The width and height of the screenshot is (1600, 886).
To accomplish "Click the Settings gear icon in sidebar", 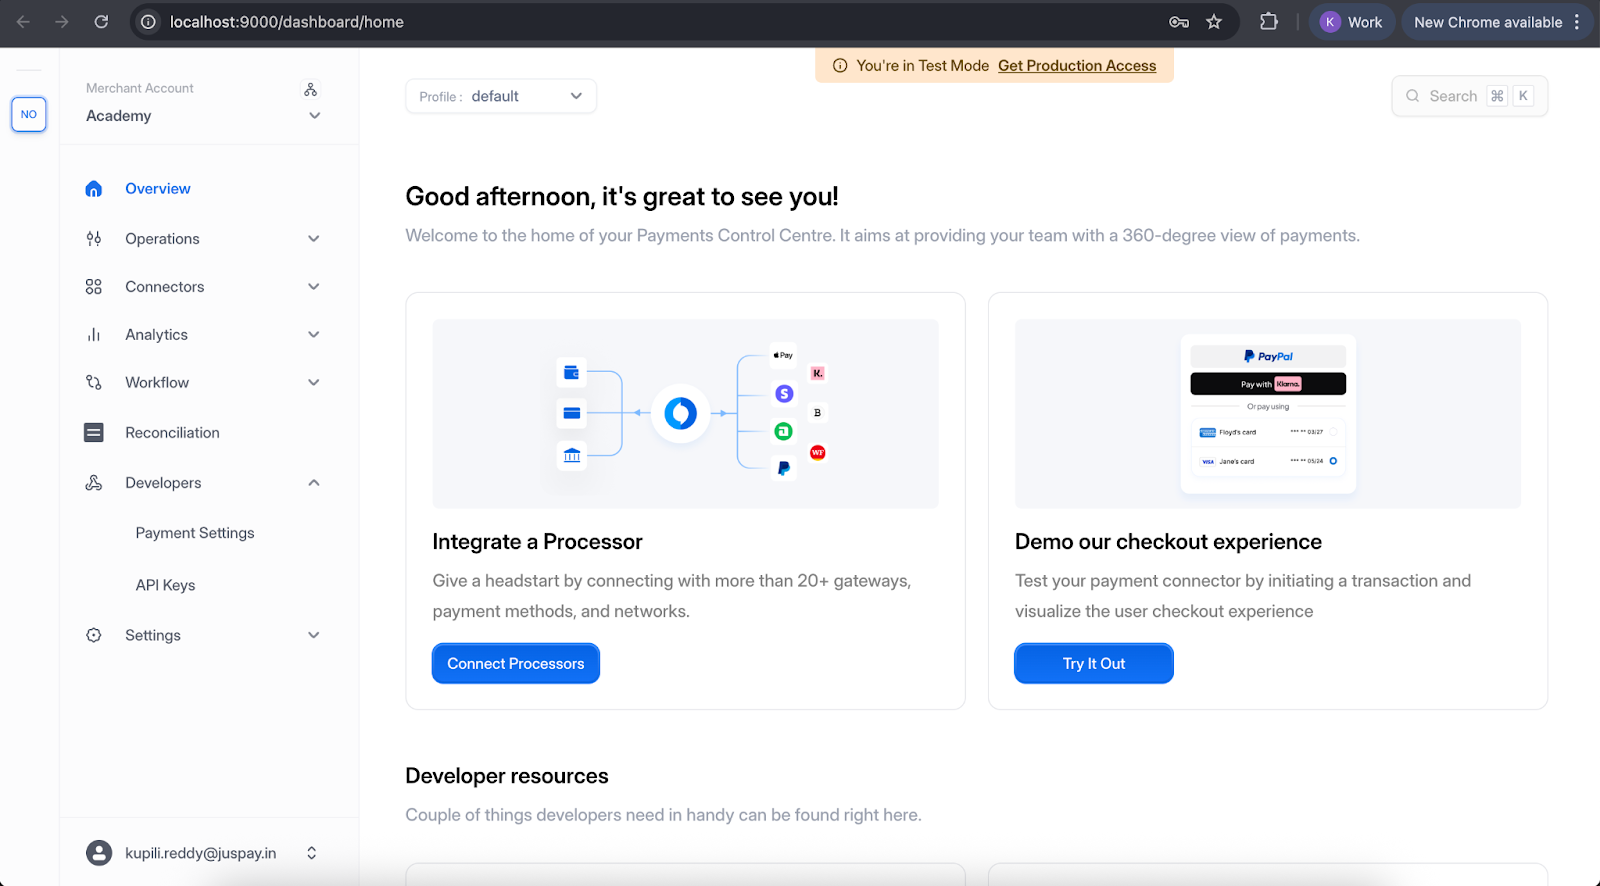I will [94, 636].
